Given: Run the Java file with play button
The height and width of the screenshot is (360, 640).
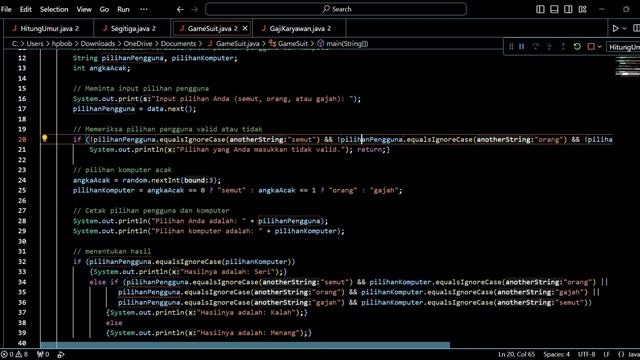Looking at the screenshot, I should coord(615,28).
